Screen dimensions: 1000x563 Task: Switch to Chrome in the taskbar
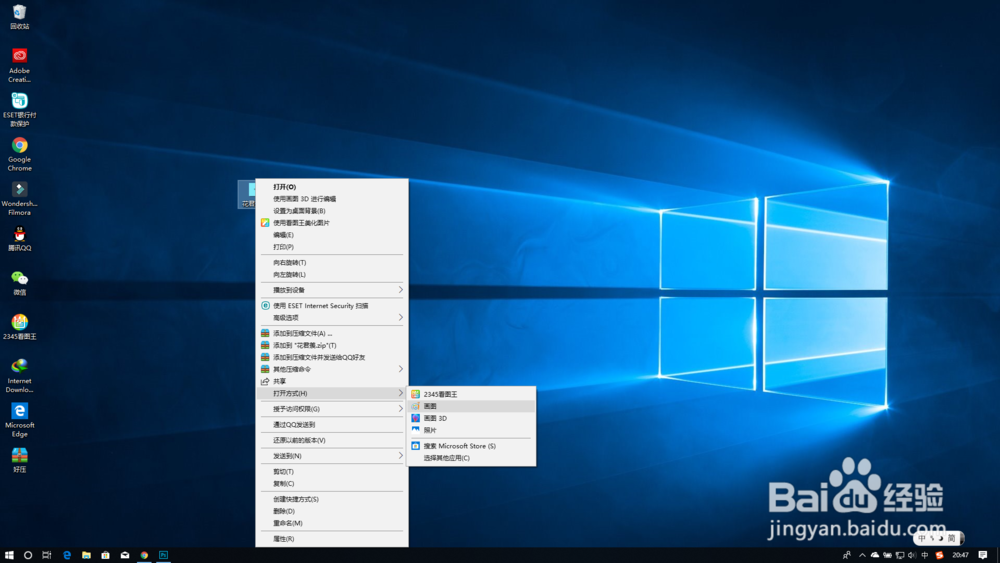point(144,555)
